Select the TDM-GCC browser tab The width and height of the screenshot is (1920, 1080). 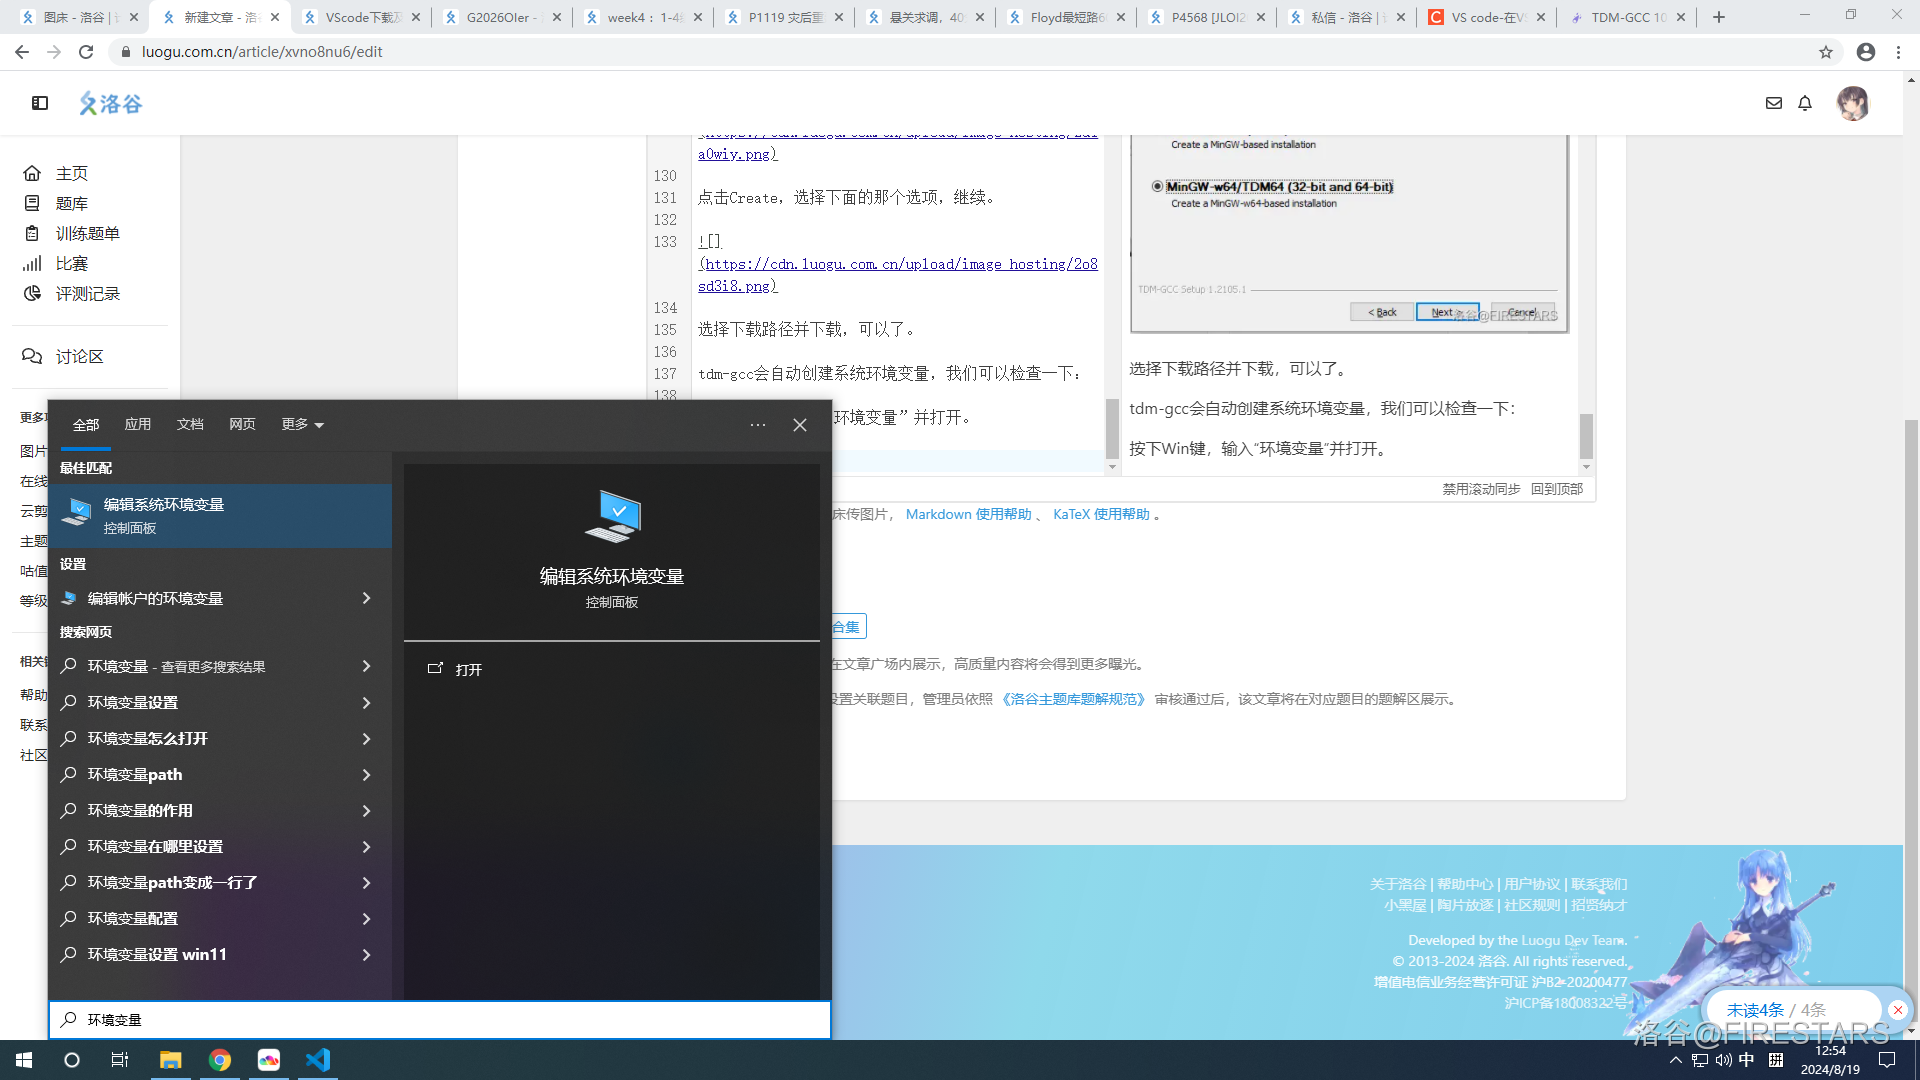[1625, 17]
